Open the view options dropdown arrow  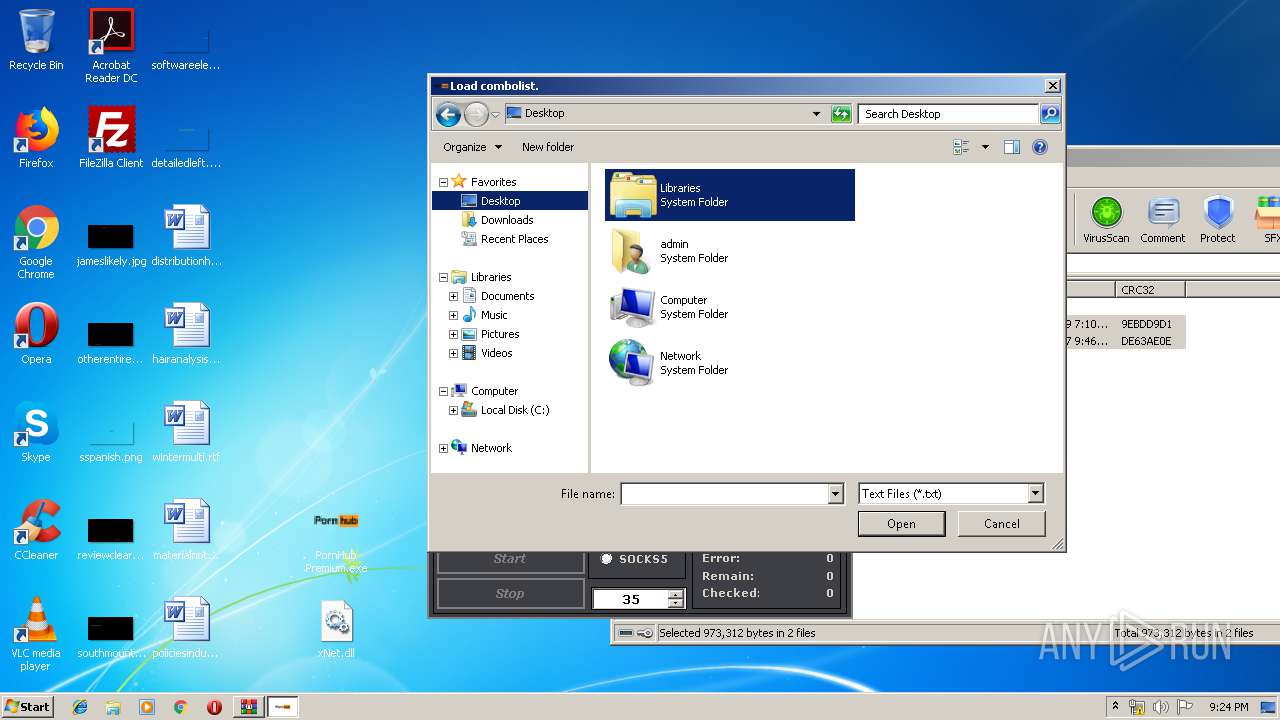[x=985, y=147]
